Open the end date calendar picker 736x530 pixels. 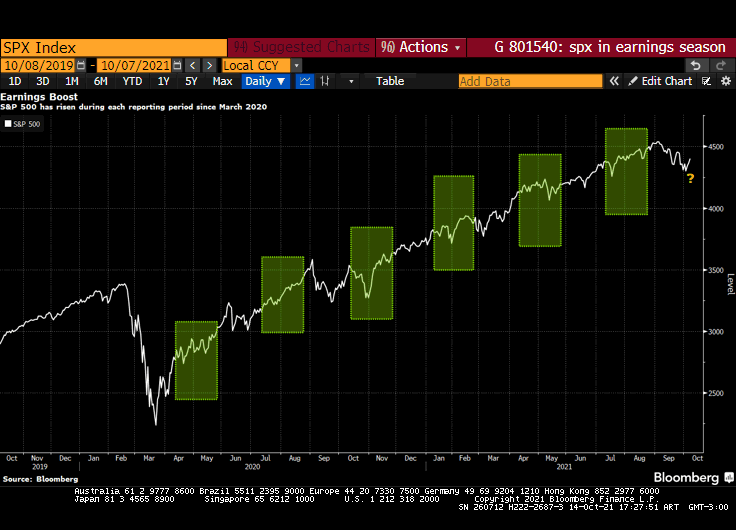tap(177, 65)
